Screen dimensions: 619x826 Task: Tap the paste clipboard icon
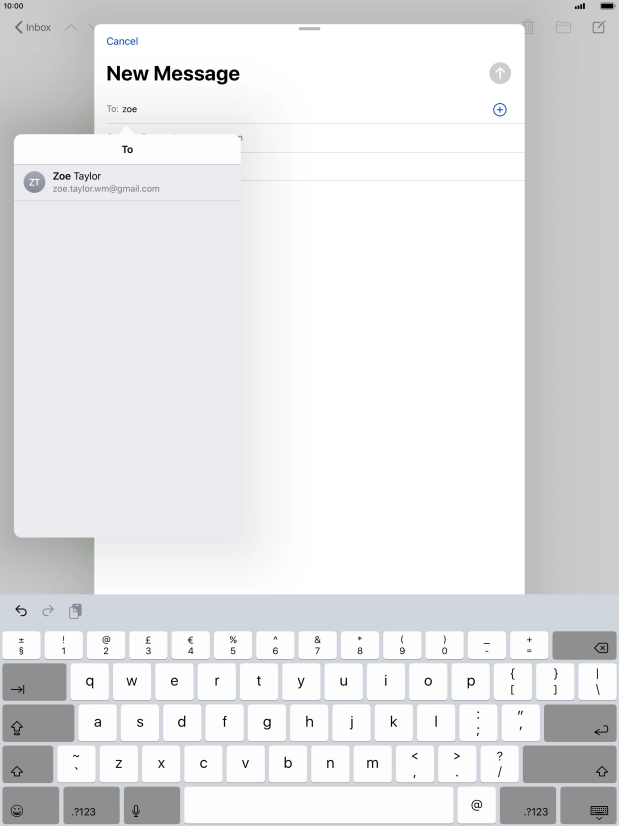75,611
